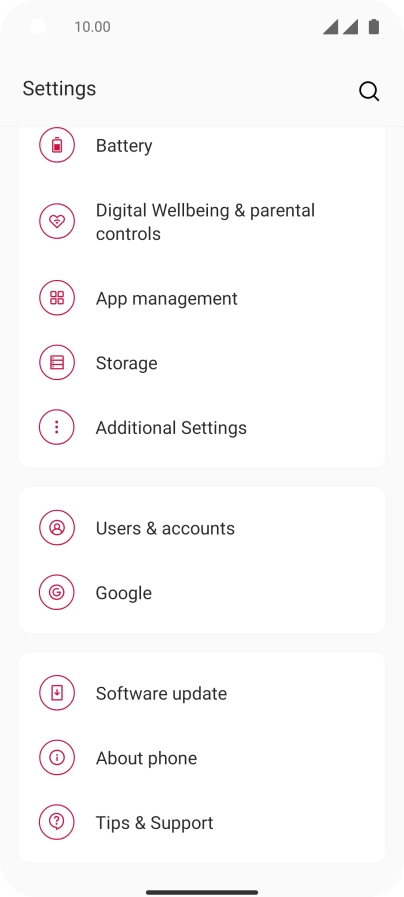The image size is (404, 897).
Task: Open Battery settings
Action: [x=202, y=145]
